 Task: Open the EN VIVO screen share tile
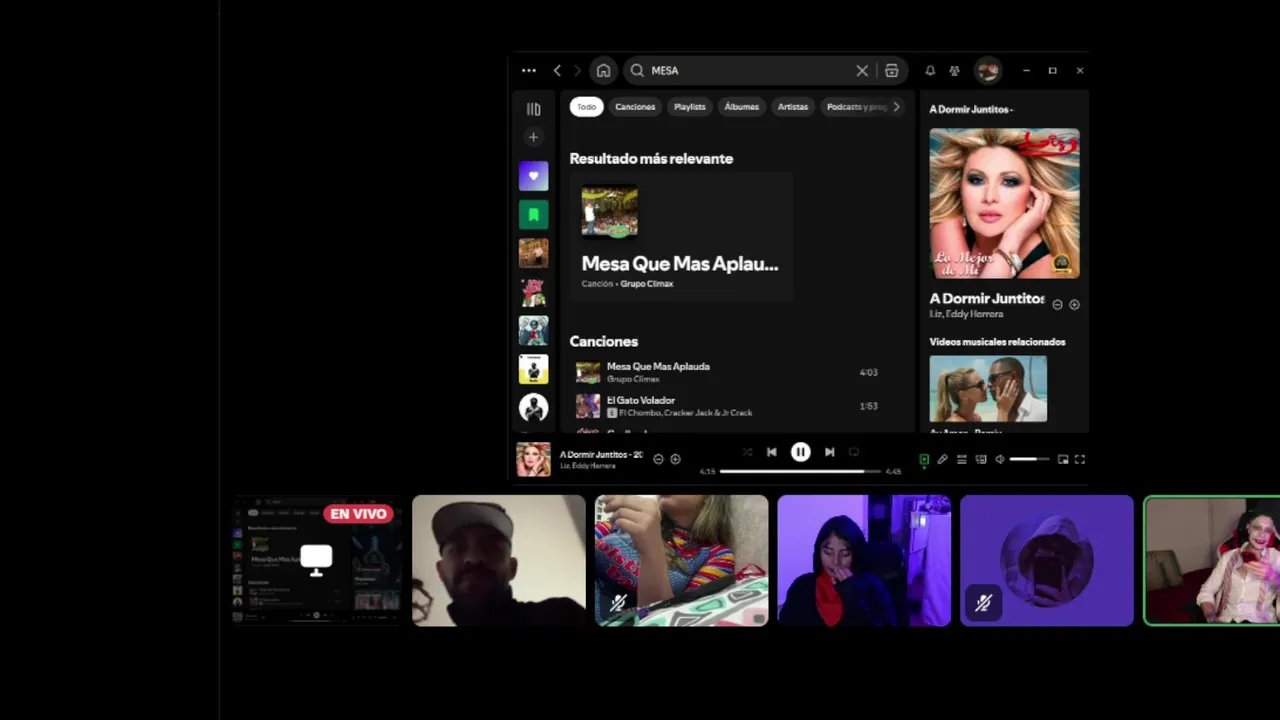(317, 560)
